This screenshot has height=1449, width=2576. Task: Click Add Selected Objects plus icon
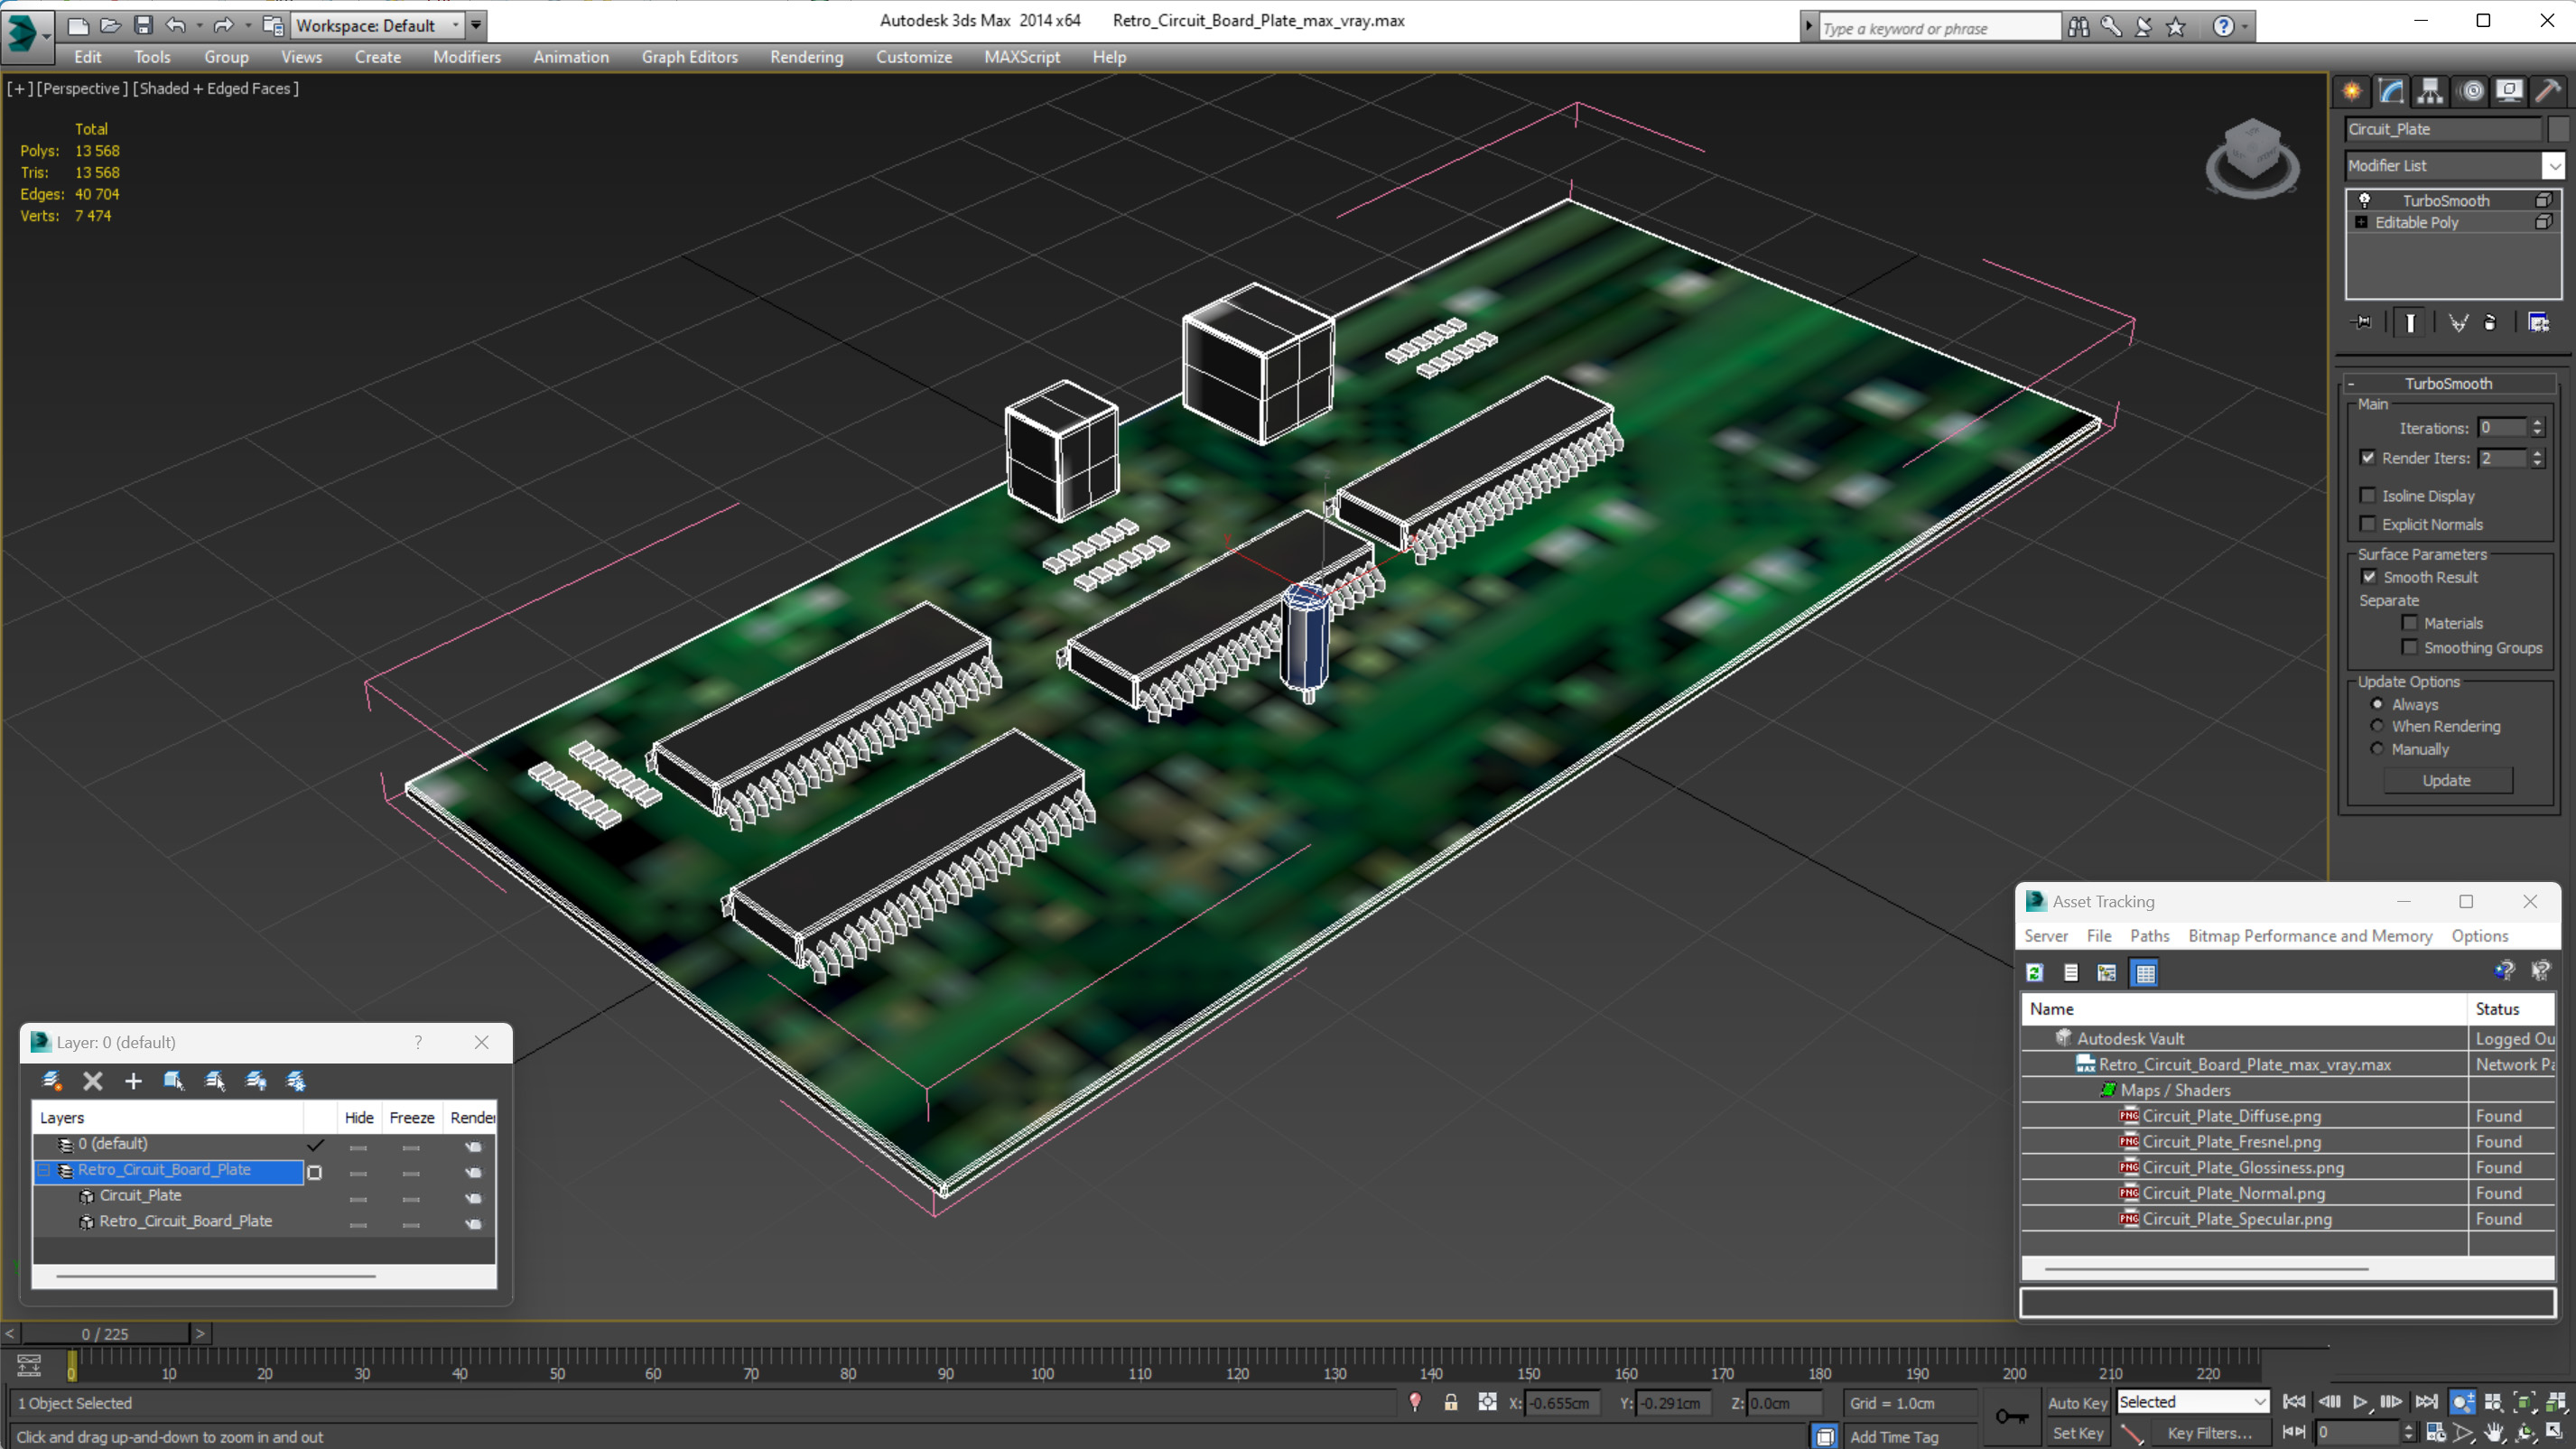coord(133,1080)
